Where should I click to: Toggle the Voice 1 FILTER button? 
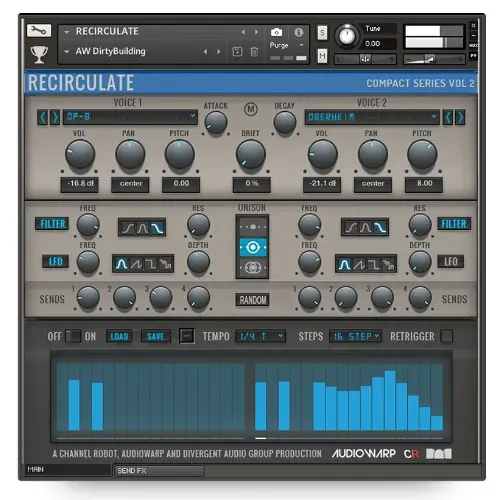coord(52,224)
